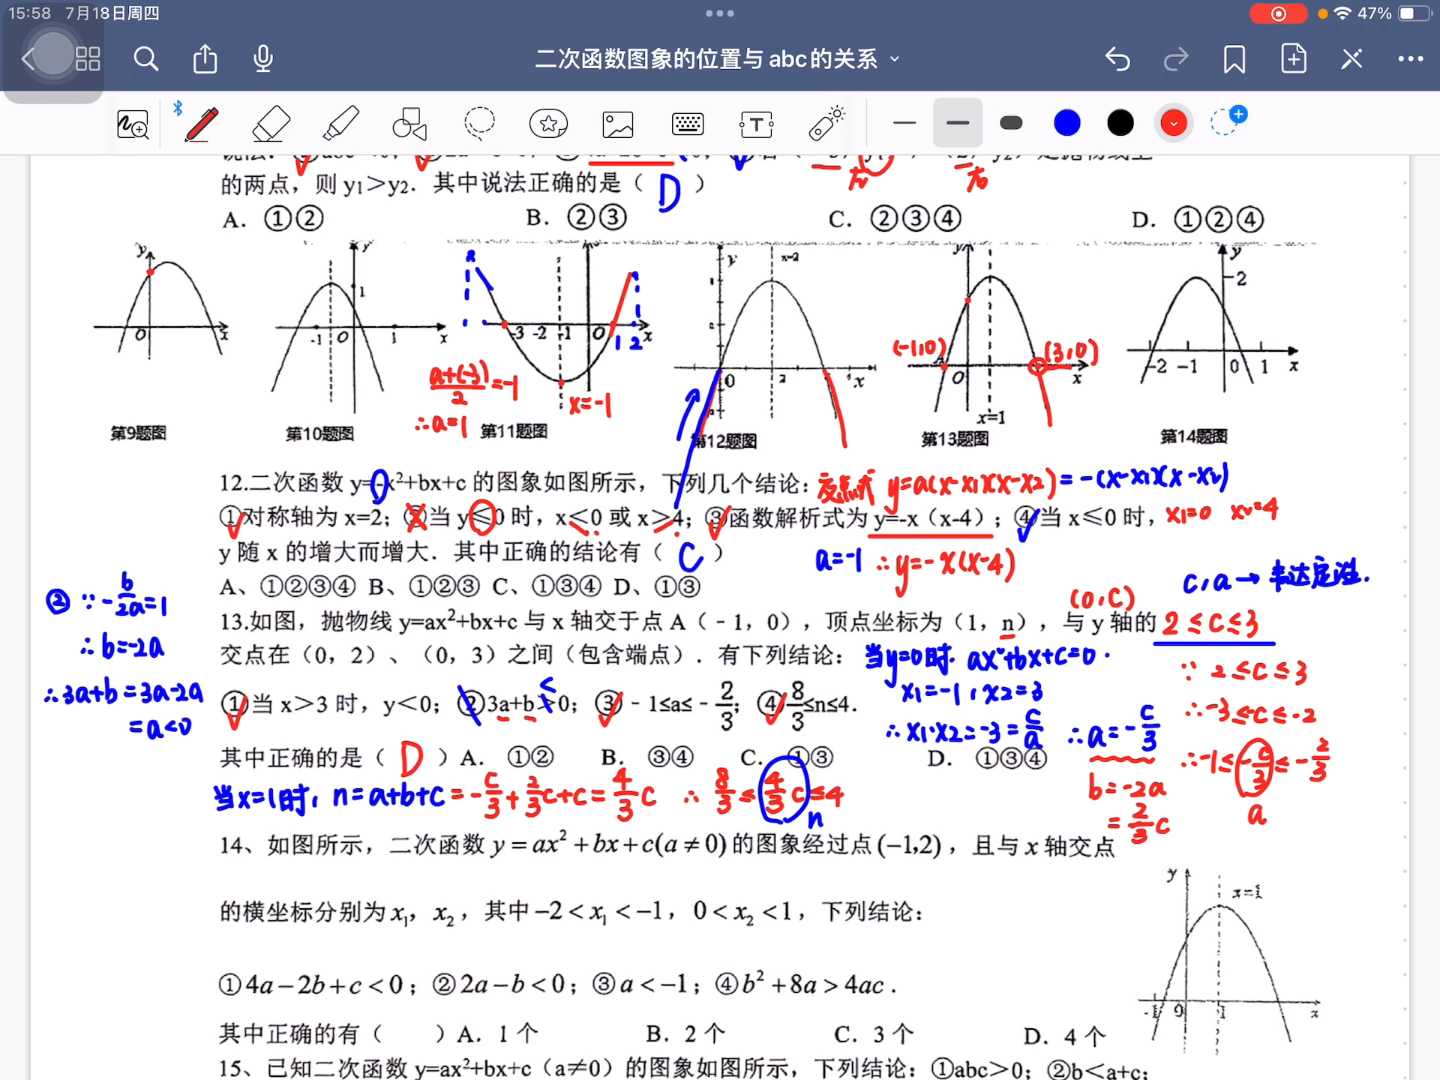The width and height of the screenshot is (1440, 1080).
Task: Tap the three-dot multitasking indicator
Action: pyautogui.click(x=720, y=13)
